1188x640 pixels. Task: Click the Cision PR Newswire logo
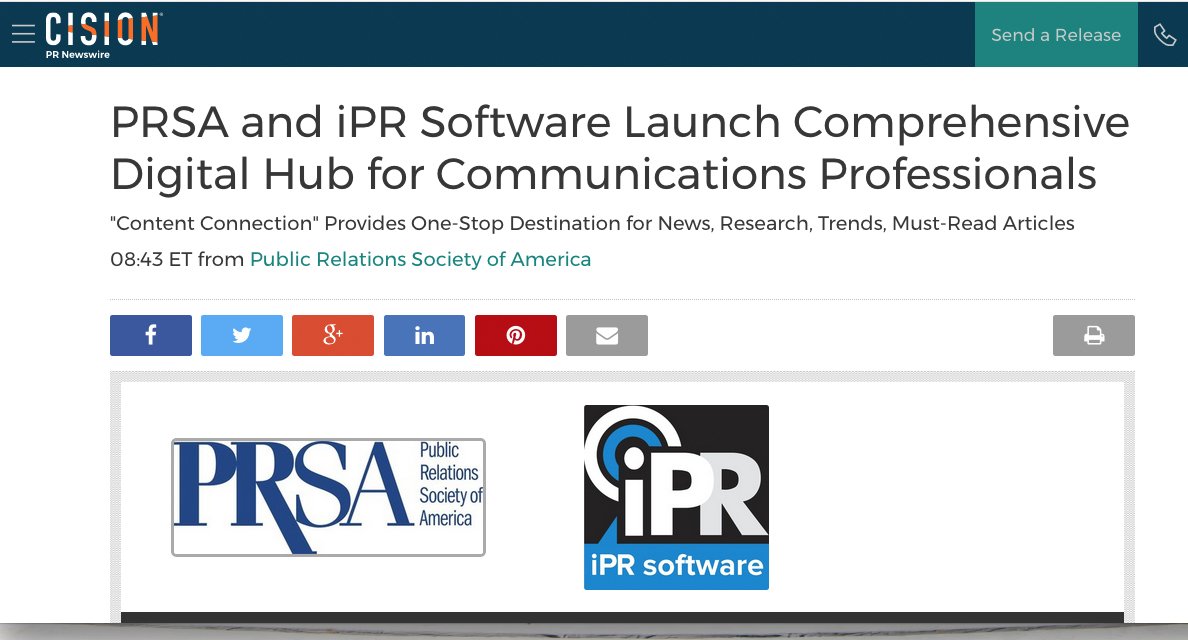(x=102, y=36)
